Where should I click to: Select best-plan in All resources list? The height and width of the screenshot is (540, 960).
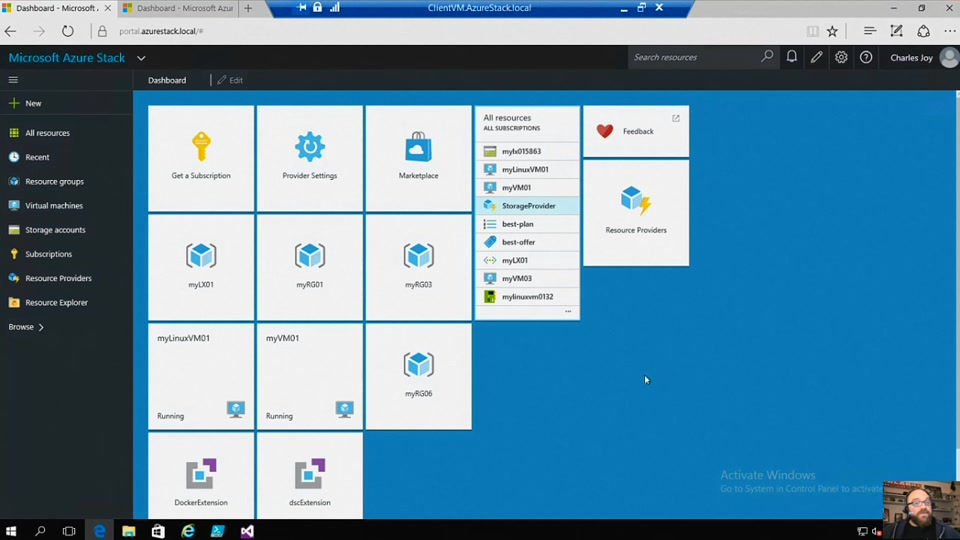tap(527, 224)
